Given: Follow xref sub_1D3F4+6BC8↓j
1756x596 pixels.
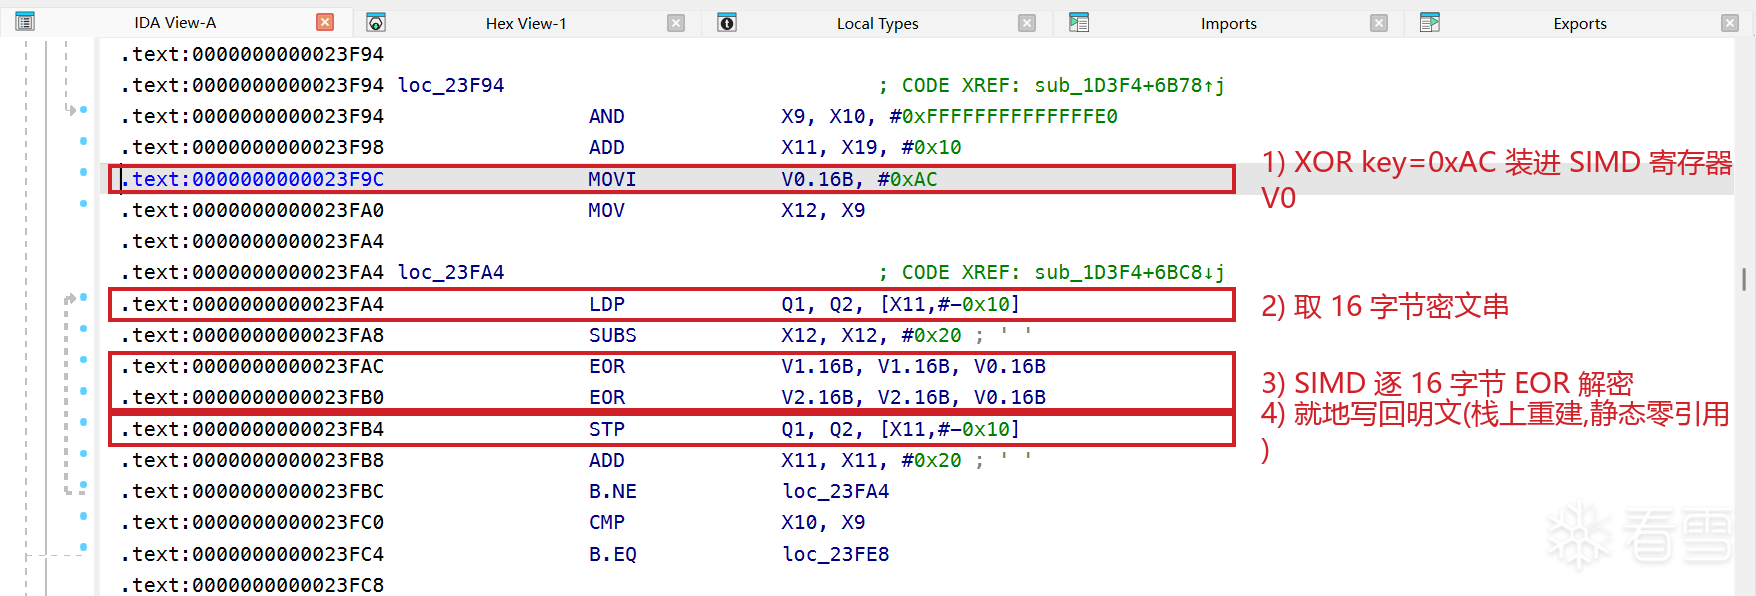Looking at the screenshot, I should [1129, 272].
